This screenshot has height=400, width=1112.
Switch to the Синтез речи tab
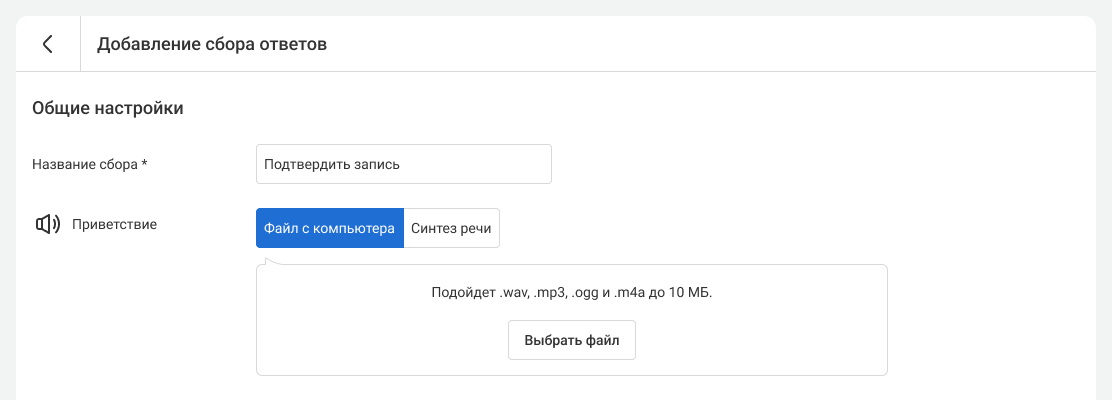(451, 228)
